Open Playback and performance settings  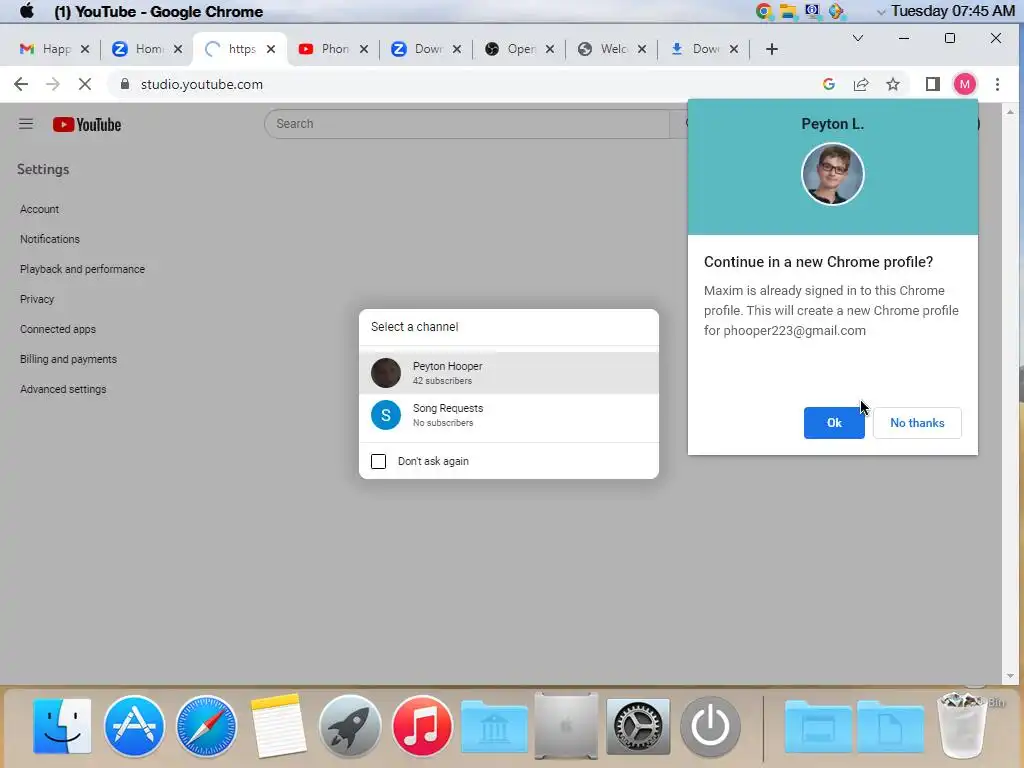(82, 269)
